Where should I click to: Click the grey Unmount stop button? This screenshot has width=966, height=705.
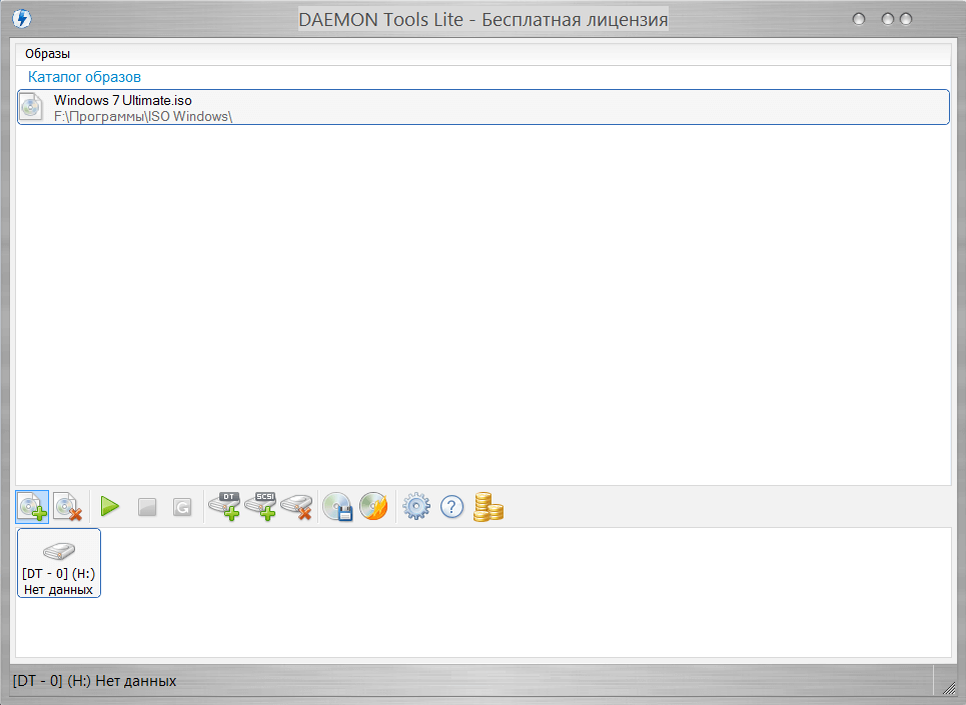pos(147,507)
